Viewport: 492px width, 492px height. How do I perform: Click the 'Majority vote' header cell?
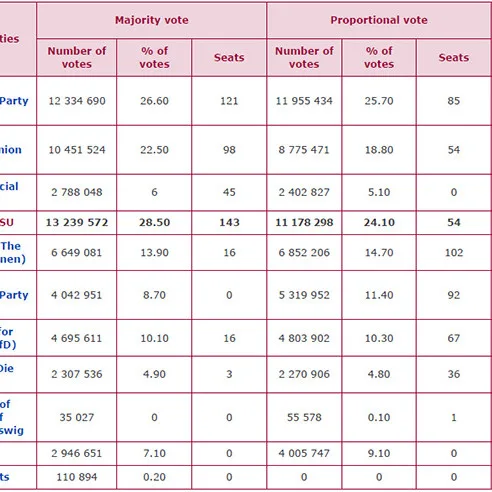pos(152,20)
